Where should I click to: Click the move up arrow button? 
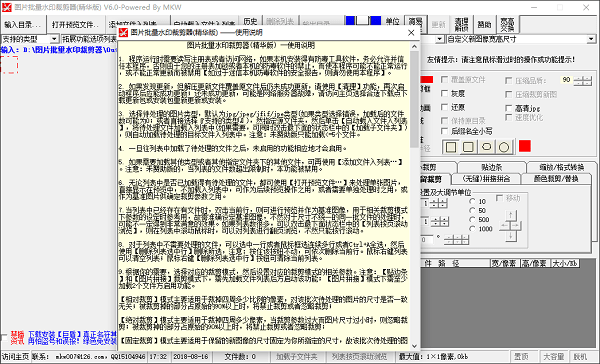coord(510,215)
